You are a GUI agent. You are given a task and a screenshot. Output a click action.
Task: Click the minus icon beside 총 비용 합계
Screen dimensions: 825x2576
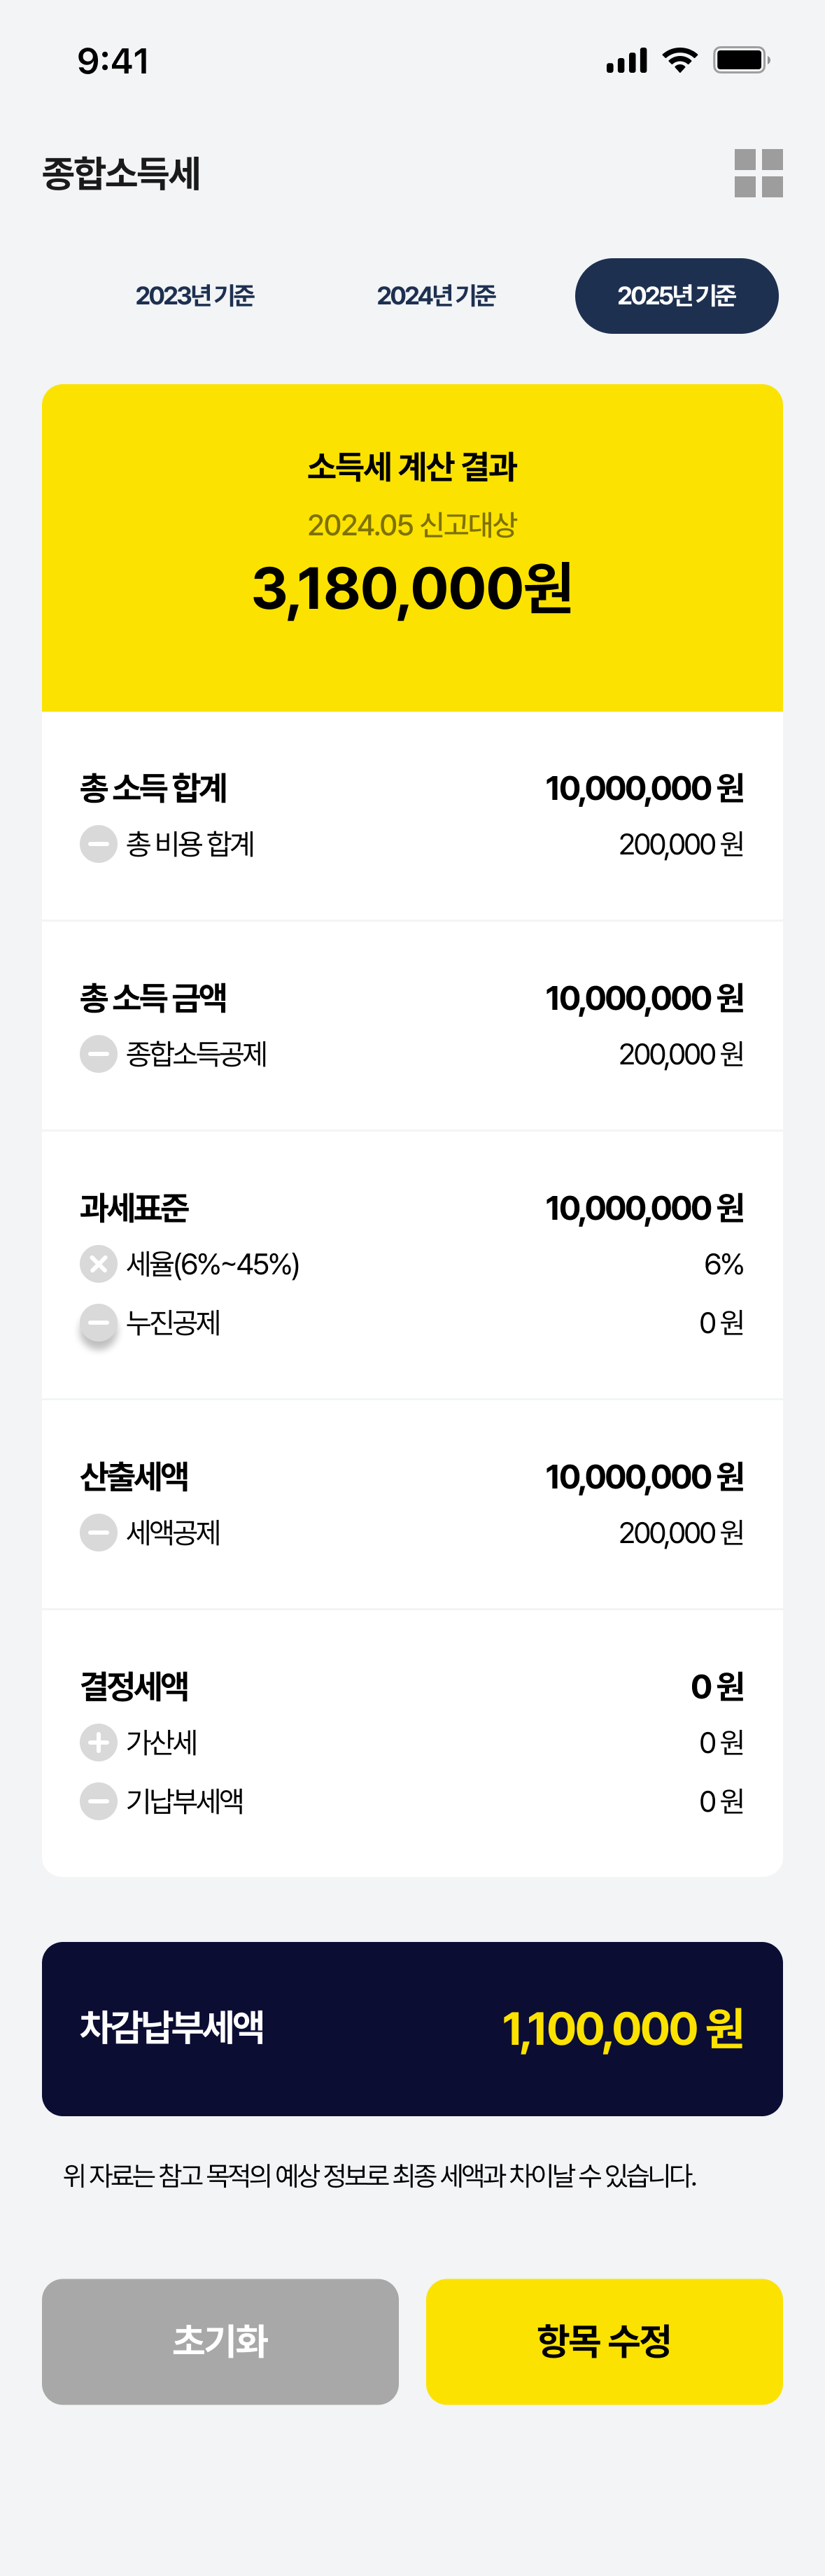click(x=97, y=843)
